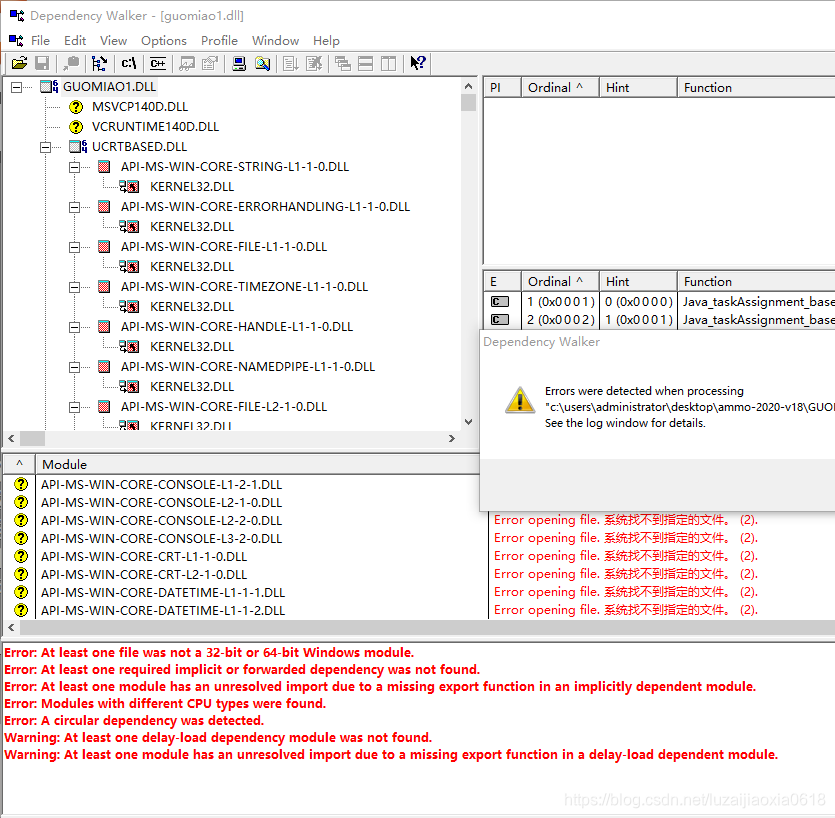The width and height of the screenshot is (835, 818).
Task: Open the Edit menu
Action: [x=75, y=40]
